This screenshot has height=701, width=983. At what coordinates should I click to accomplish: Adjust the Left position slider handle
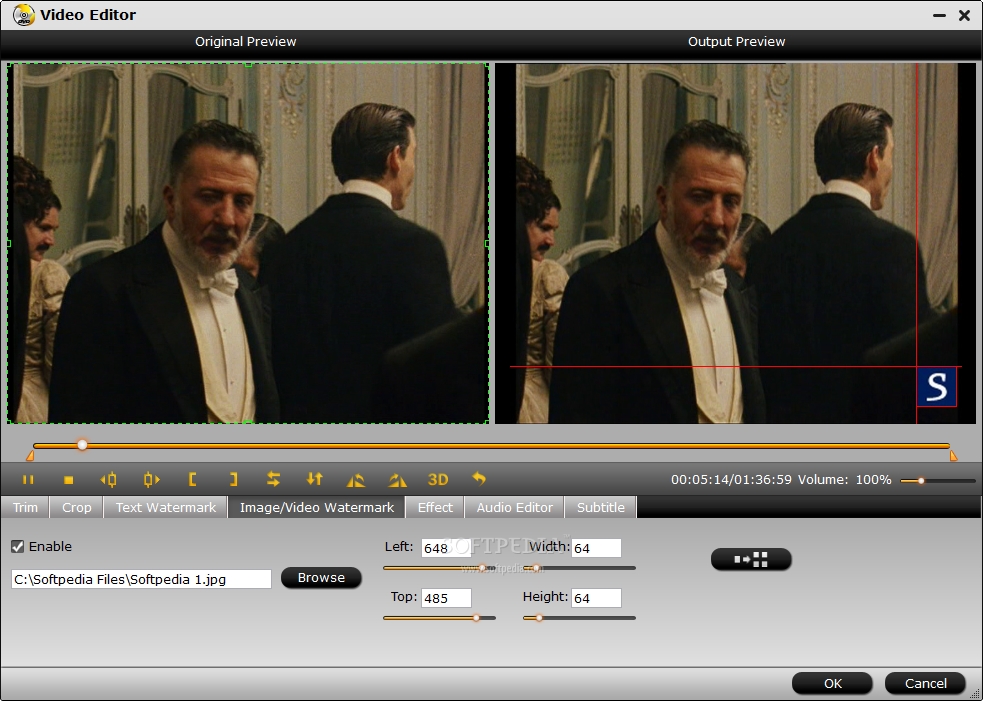pos(482,568)
